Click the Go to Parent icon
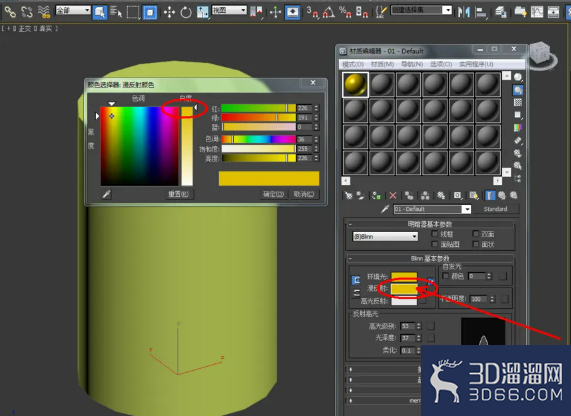The height and width of the screenshot is (416, 571). [x=502, y=196]
